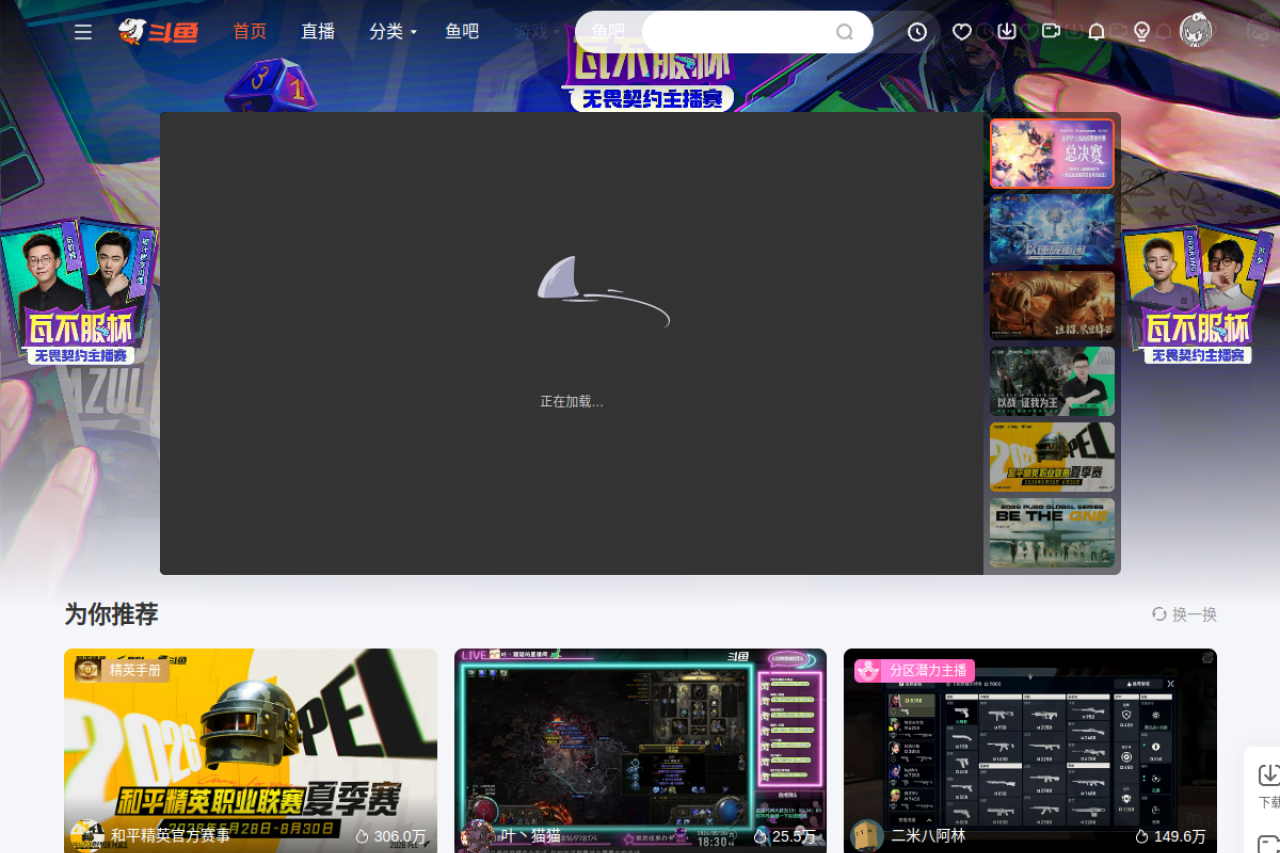Open the 二米八阿林 channel name
The width and height of the screenshot is (1280, 853).
pyautogui.click(x=929, y=836)
